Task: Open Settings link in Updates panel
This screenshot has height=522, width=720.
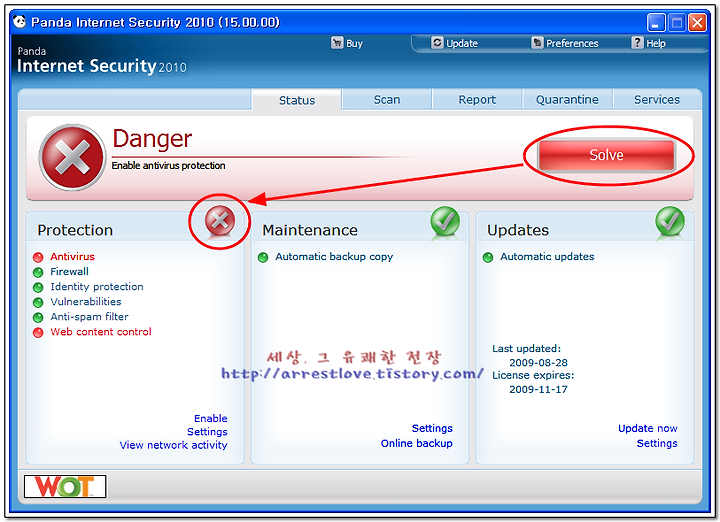Action: [x=657, y=443]
